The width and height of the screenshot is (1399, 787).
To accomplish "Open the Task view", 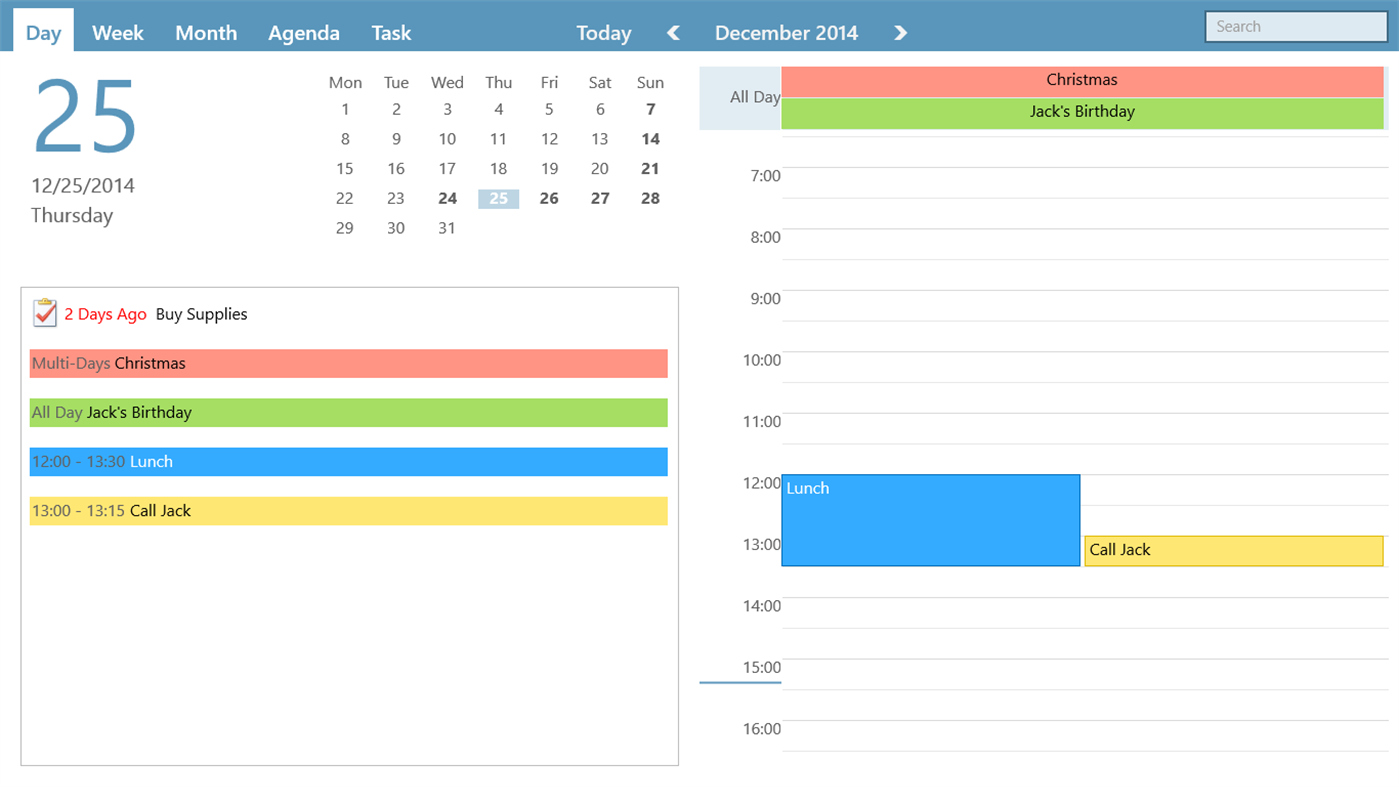I will point(390,32).
